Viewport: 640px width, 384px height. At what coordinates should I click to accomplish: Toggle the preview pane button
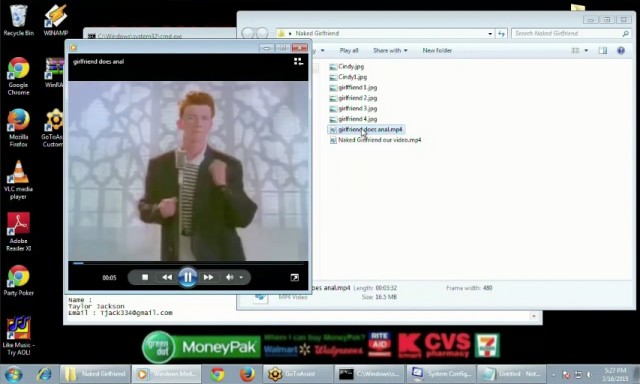[603, 51]
